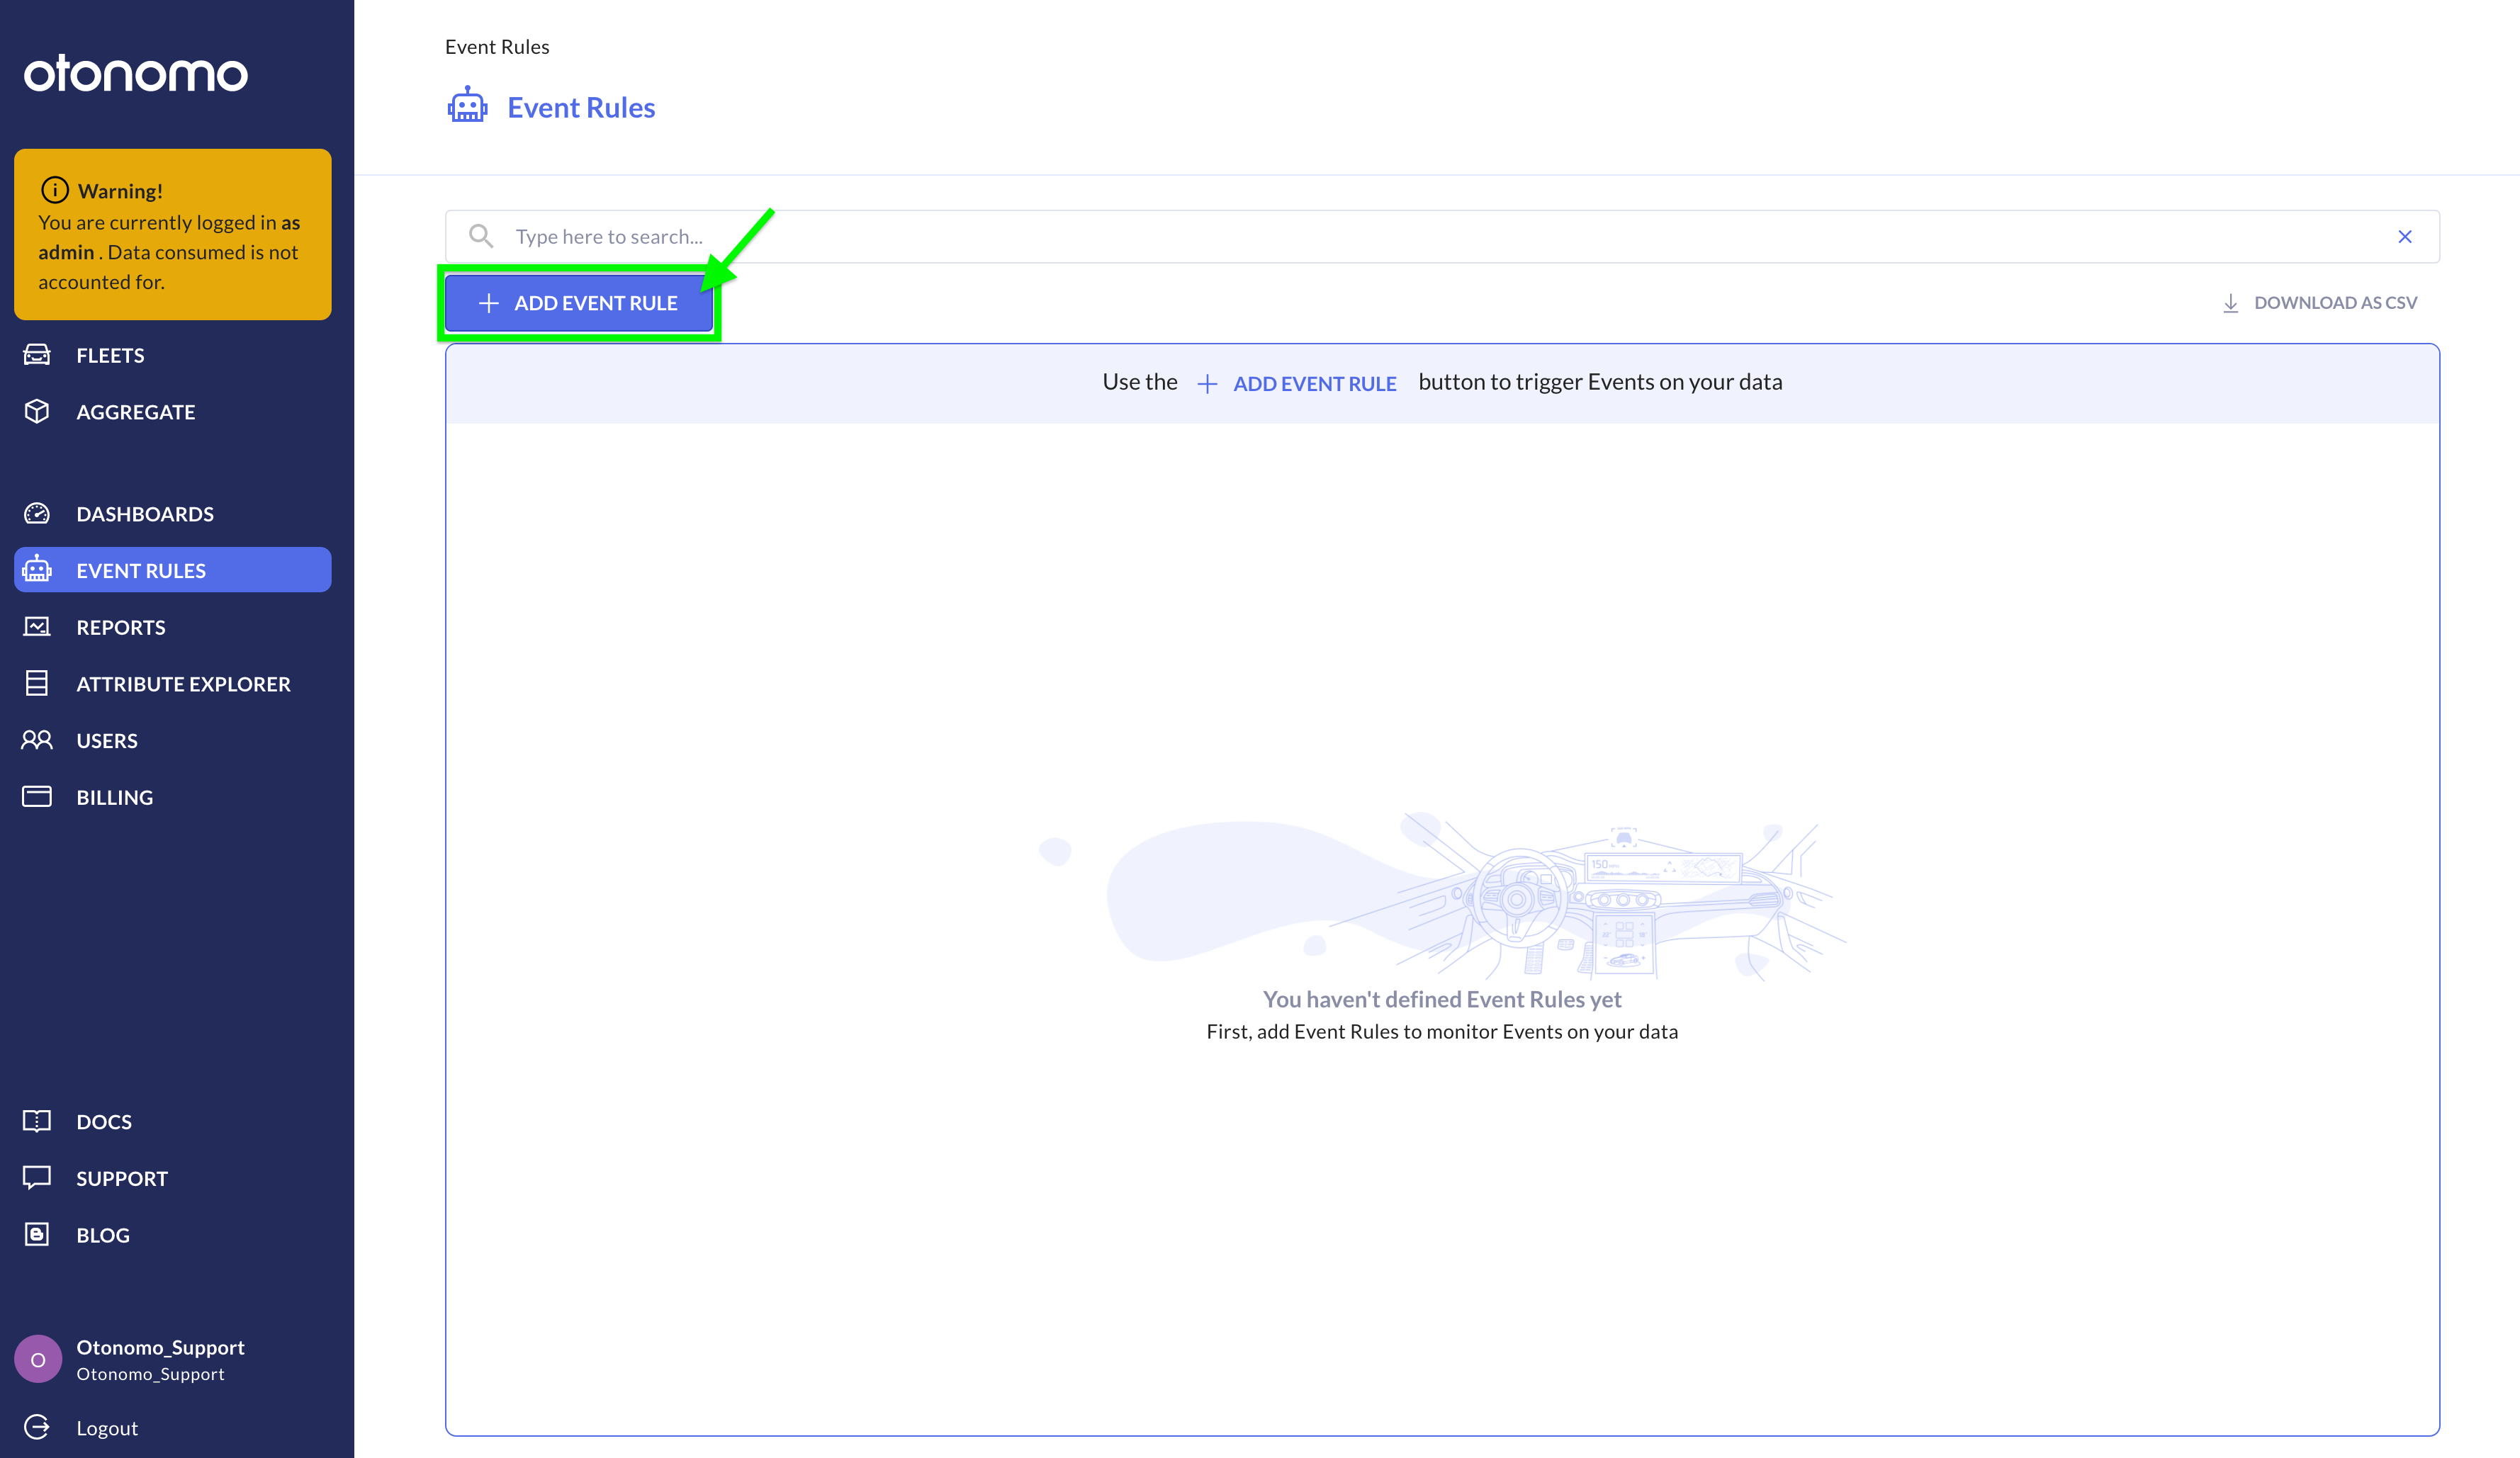The width and height of the screenshot is (2520, 1458).
Task: Go to the Support menu item
Action: pyautogui.click(x=122, y=1178)
